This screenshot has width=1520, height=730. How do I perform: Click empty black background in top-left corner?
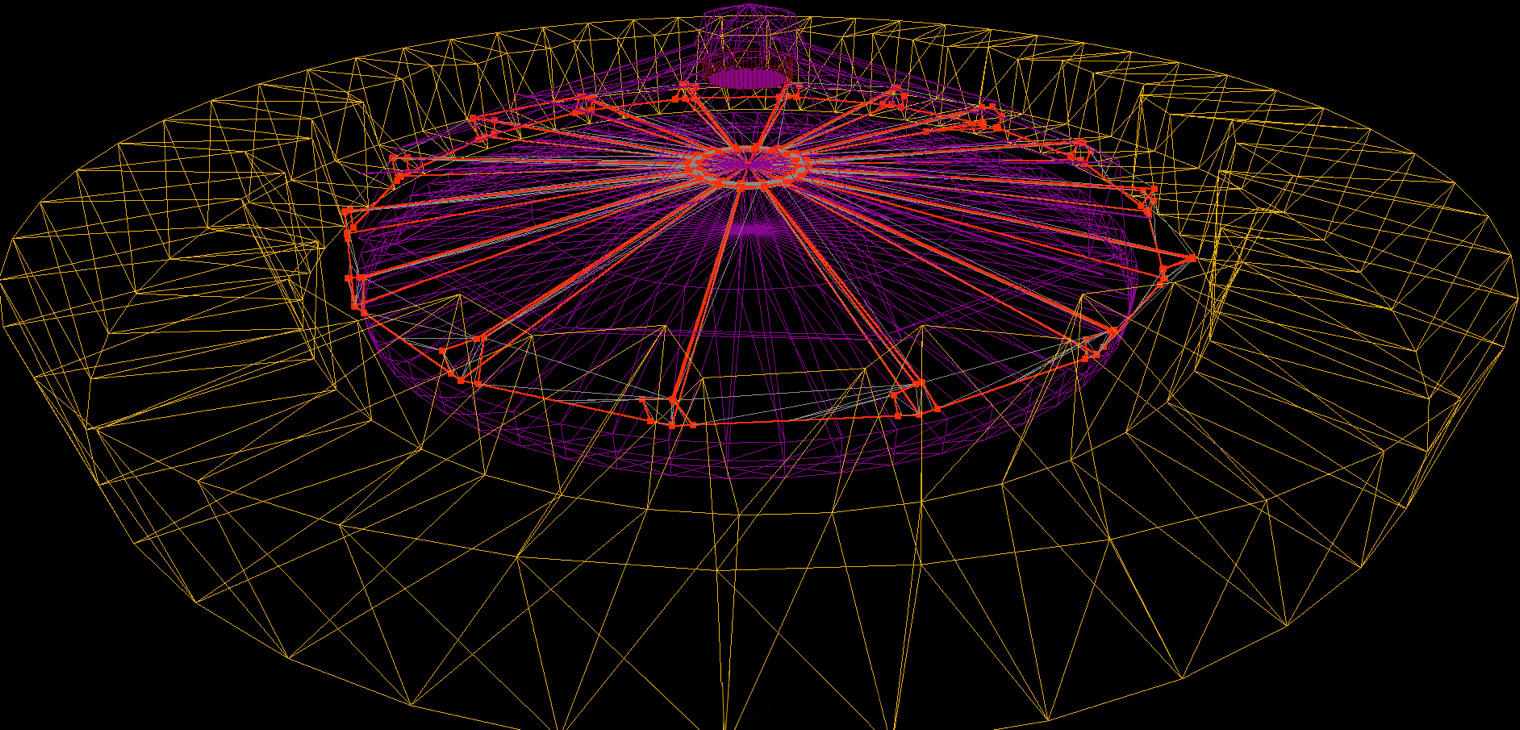click(60, 50)
